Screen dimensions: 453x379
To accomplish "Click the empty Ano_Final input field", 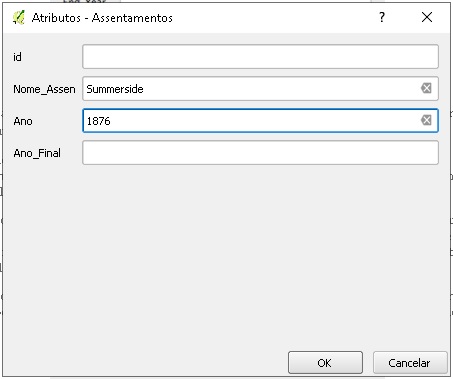I will (260, 153).
